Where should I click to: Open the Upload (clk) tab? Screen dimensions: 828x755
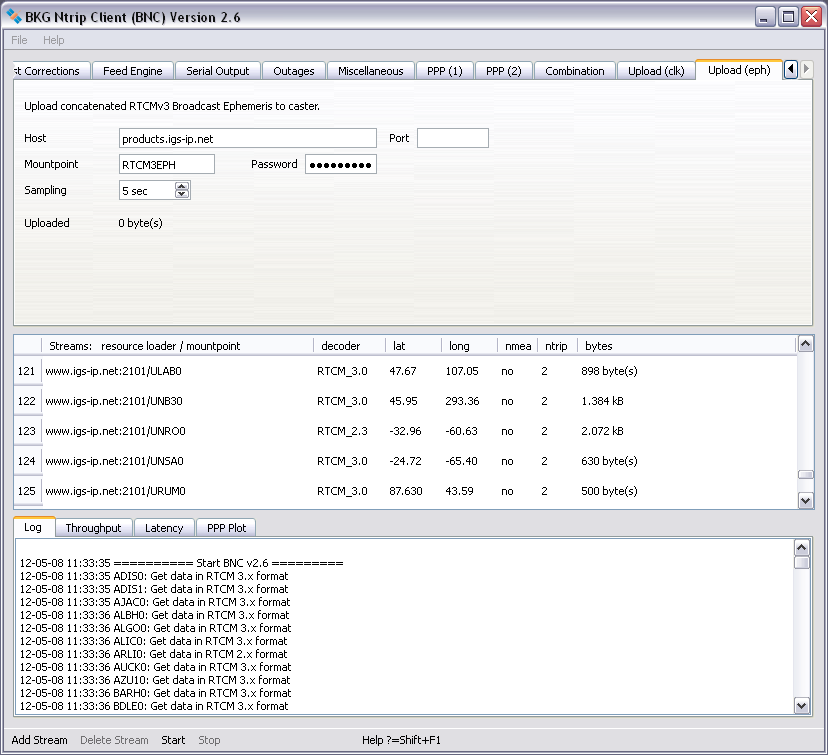[656, 71]
